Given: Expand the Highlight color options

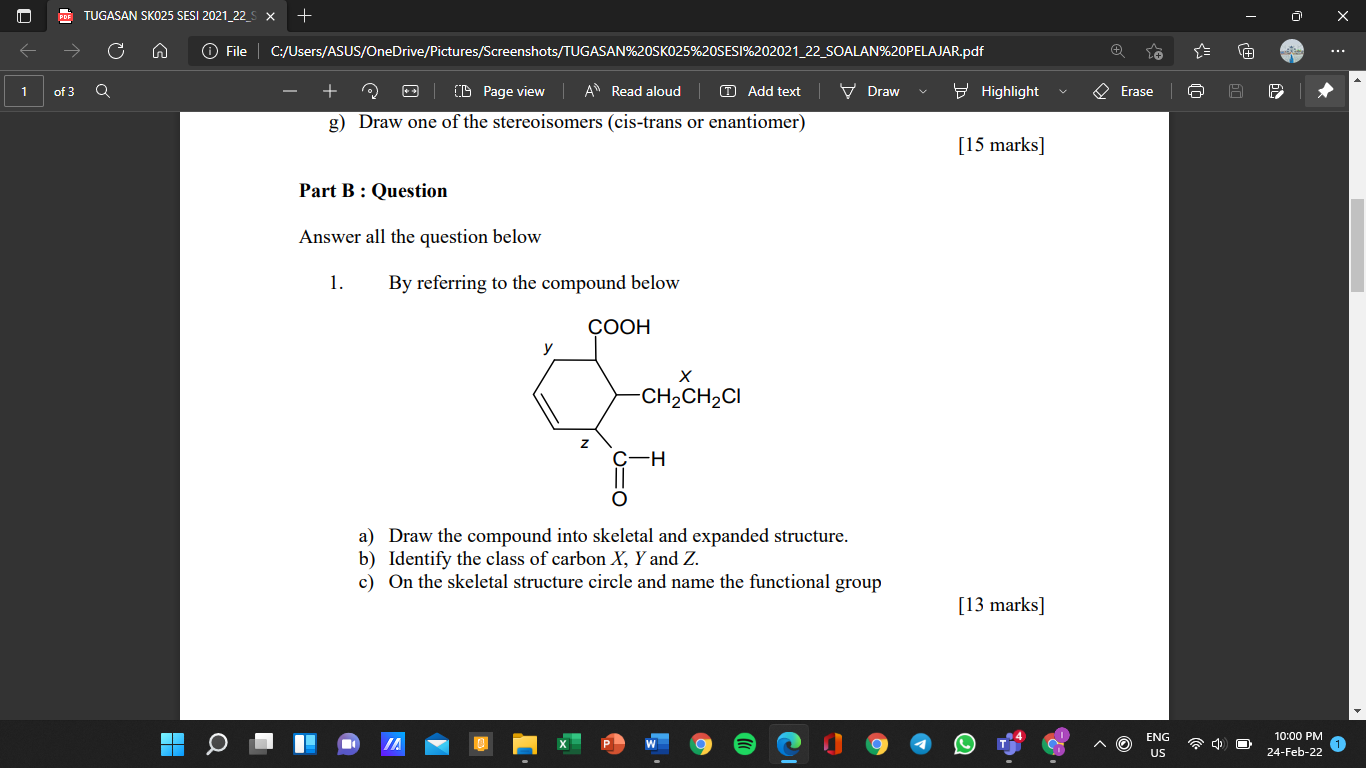Looking at the screenshot, I should tap(1063, 91).
